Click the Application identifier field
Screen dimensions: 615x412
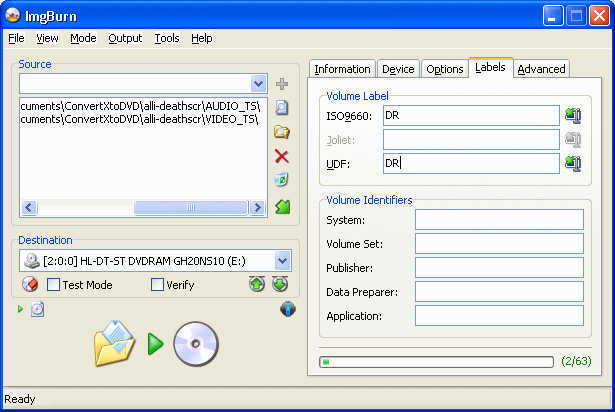[x=499, y=315]
